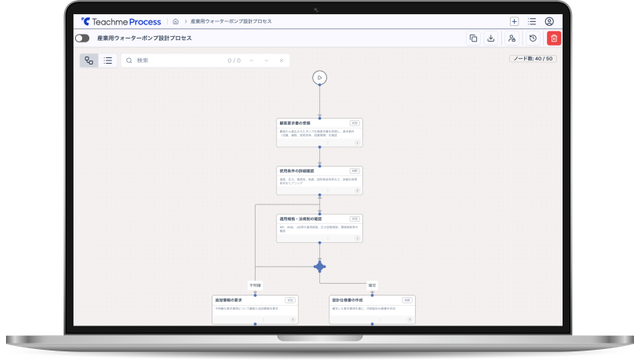This screenshot has width=640, height=360.
Task: Select the 適用規格・法規制の確認 node
Action: click(x=320, y=228)
